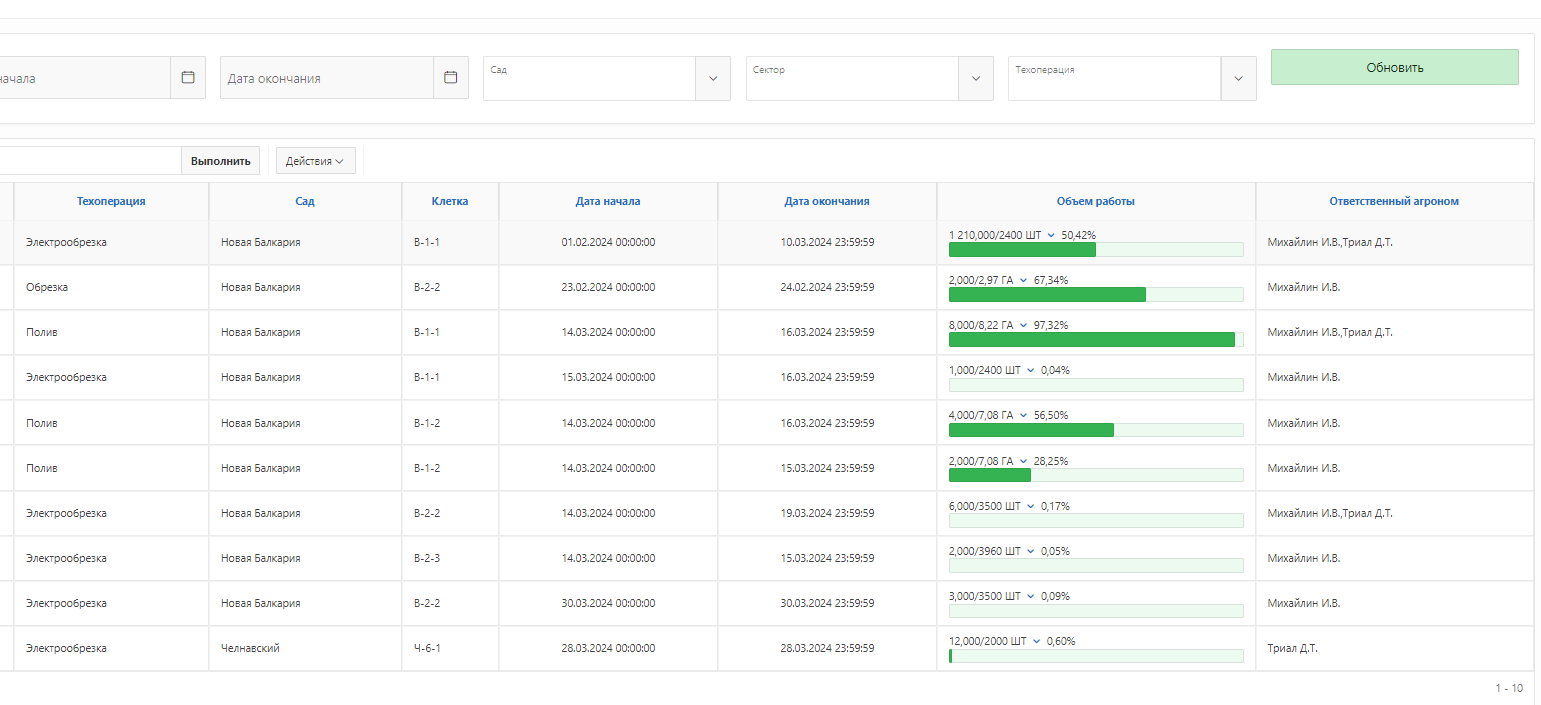Viewport: 1541px width, 705px height.
Task: Expand chevron next to 3,000/3500 ШТ
Action: (1031, 596)
